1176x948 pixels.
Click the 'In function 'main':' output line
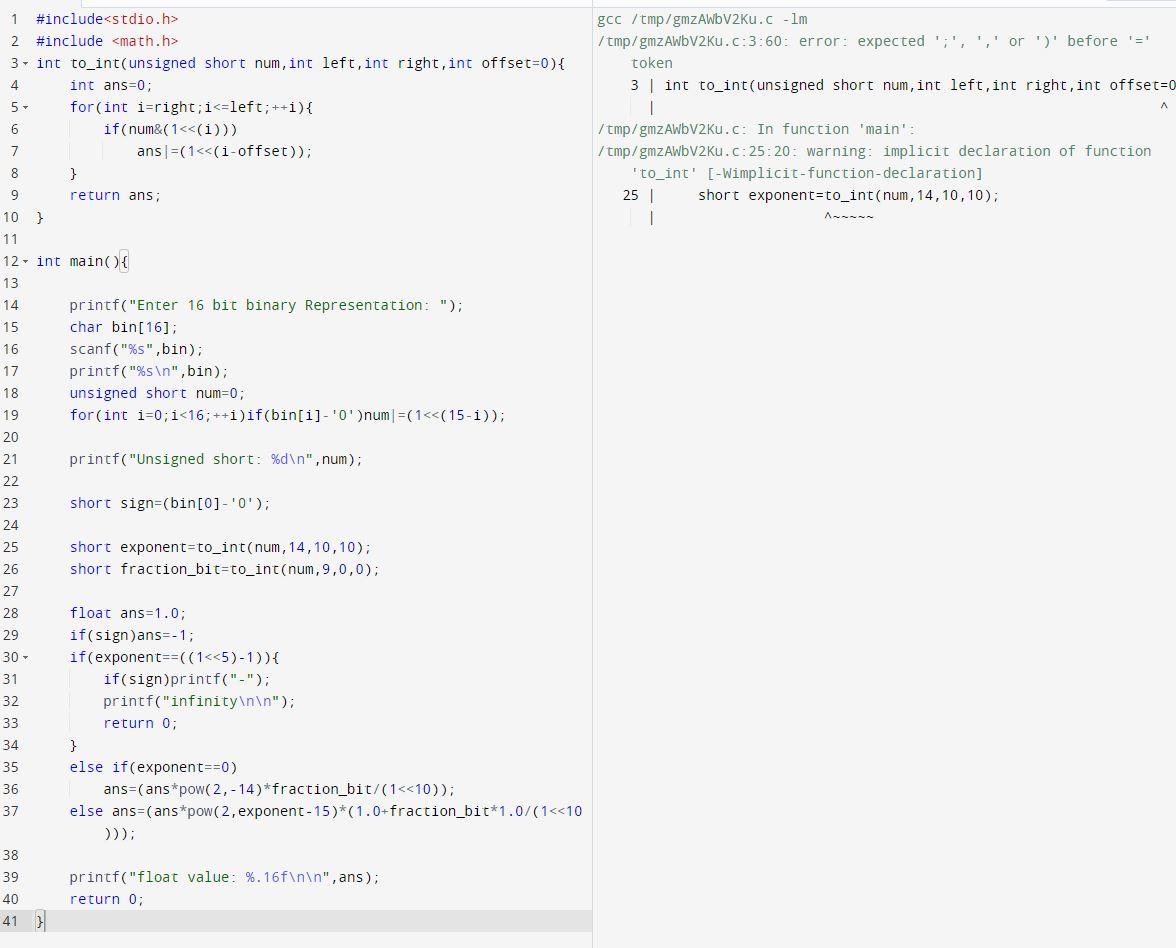point(756,130)
